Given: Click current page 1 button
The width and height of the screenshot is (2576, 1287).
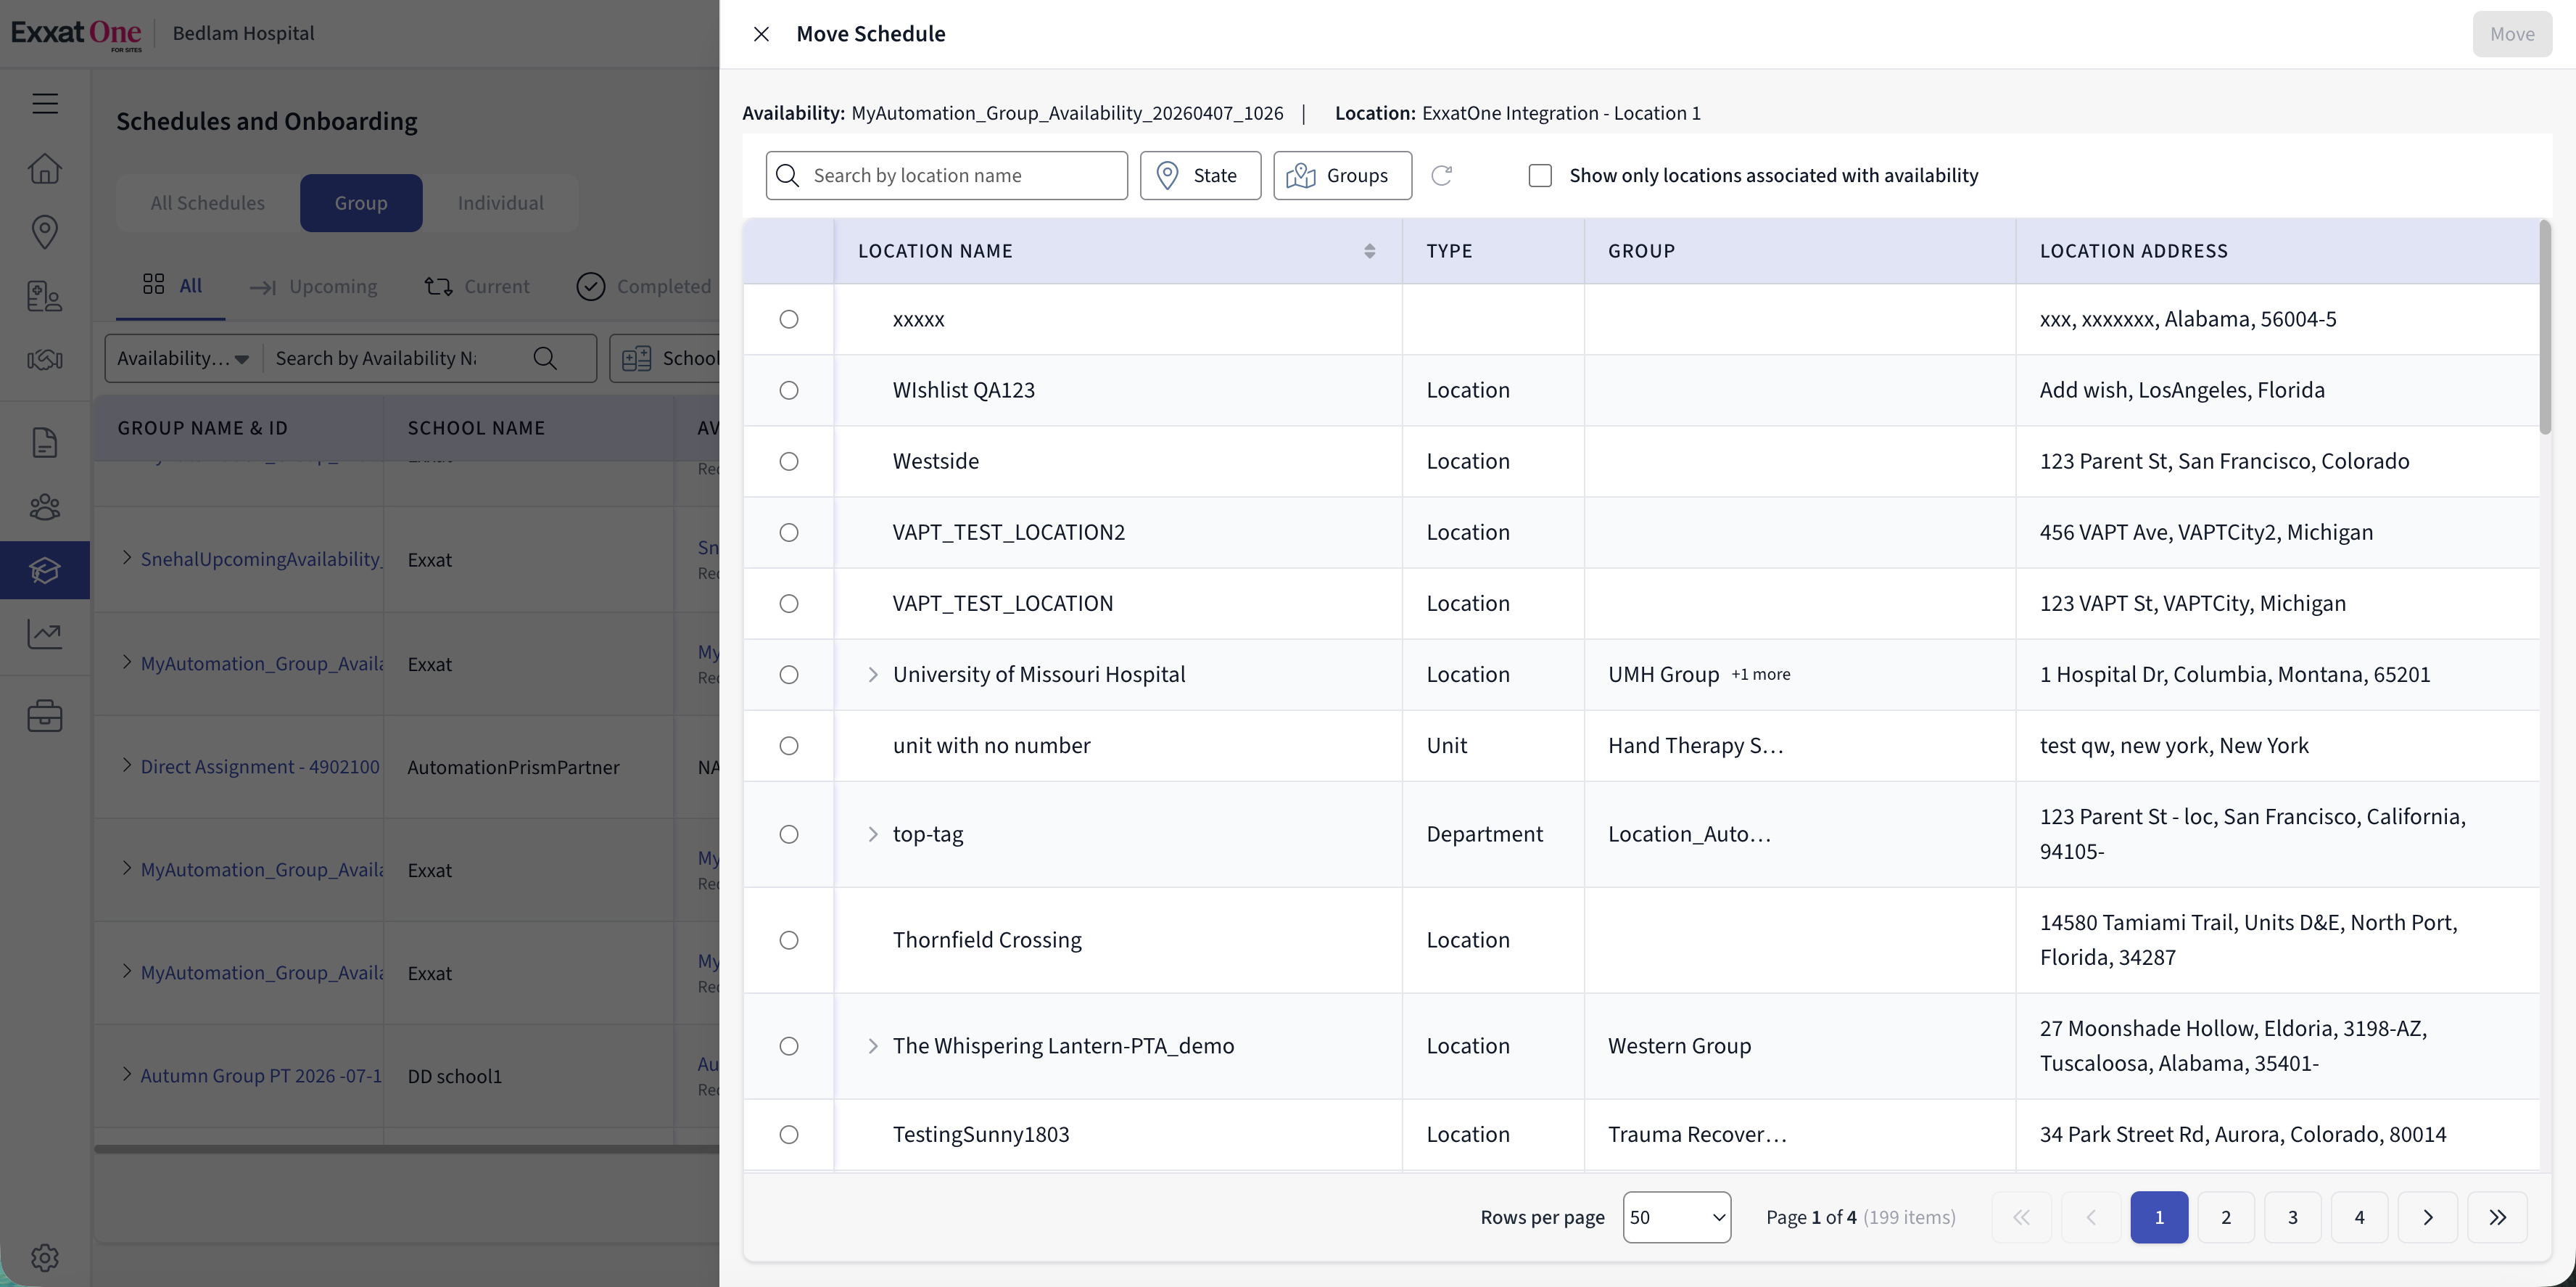Looking at the screenshot, I should coord(2159,1217).
